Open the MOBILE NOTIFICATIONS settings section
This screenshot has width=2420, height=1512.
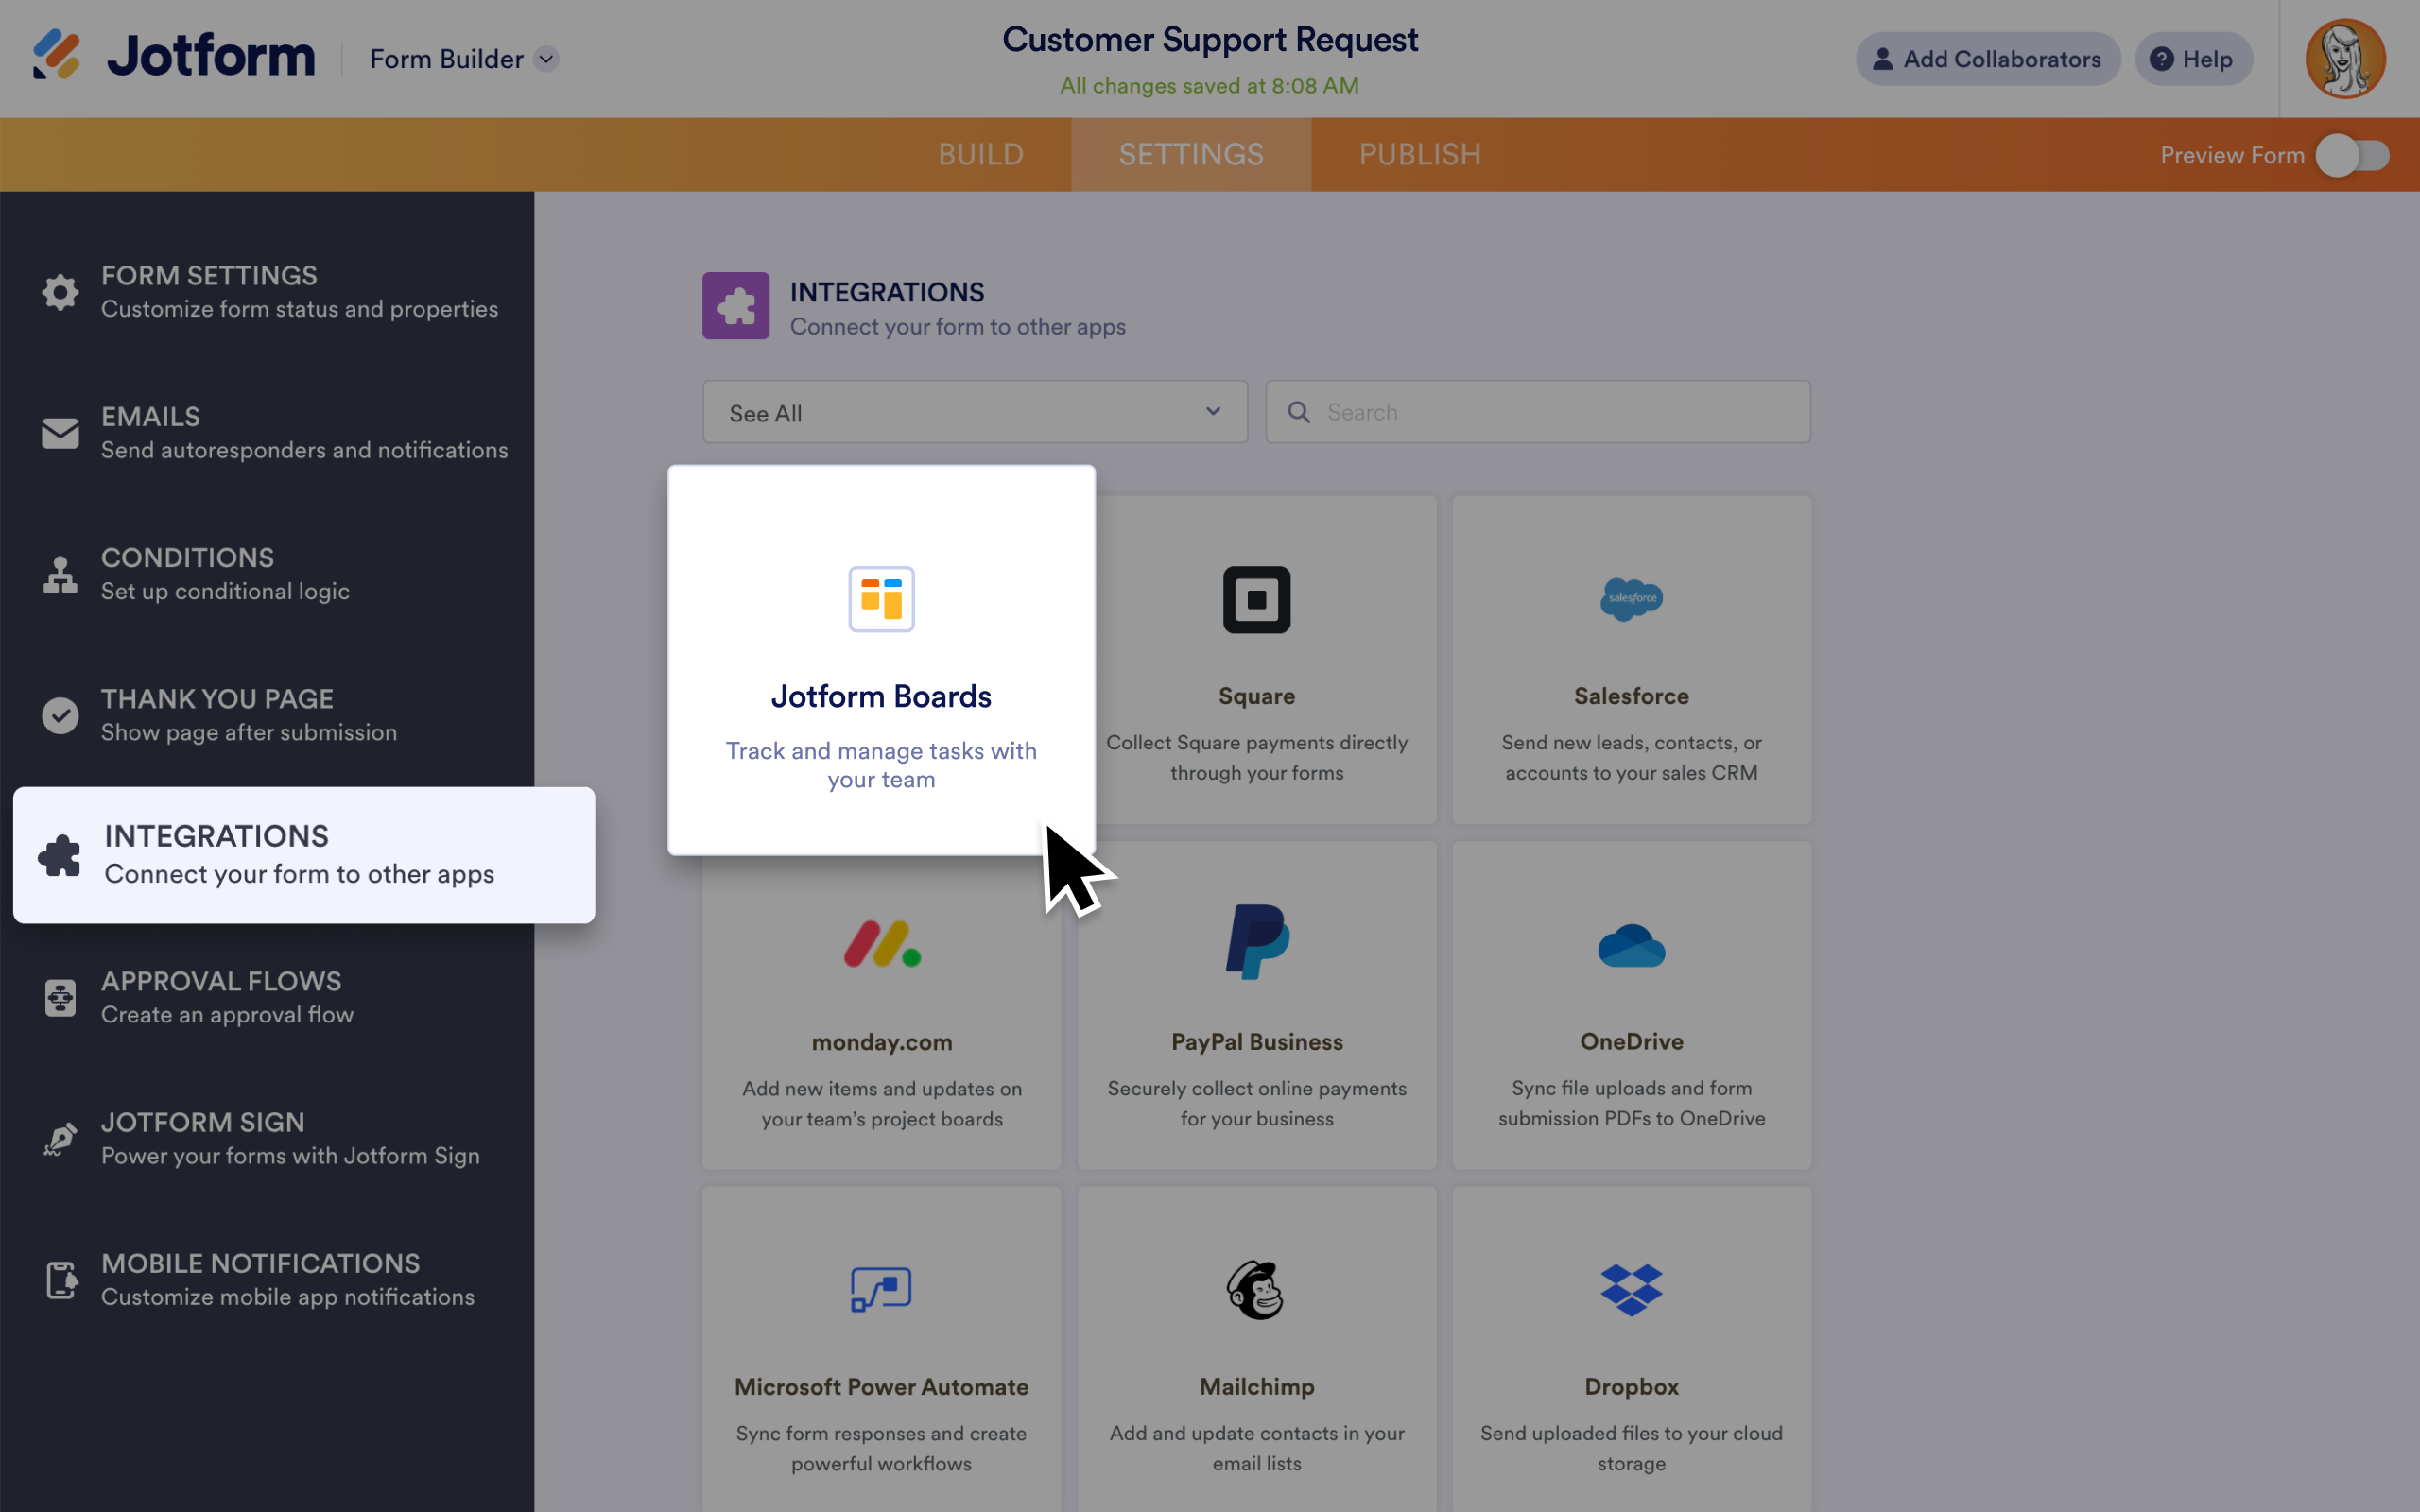point(267,1280)
